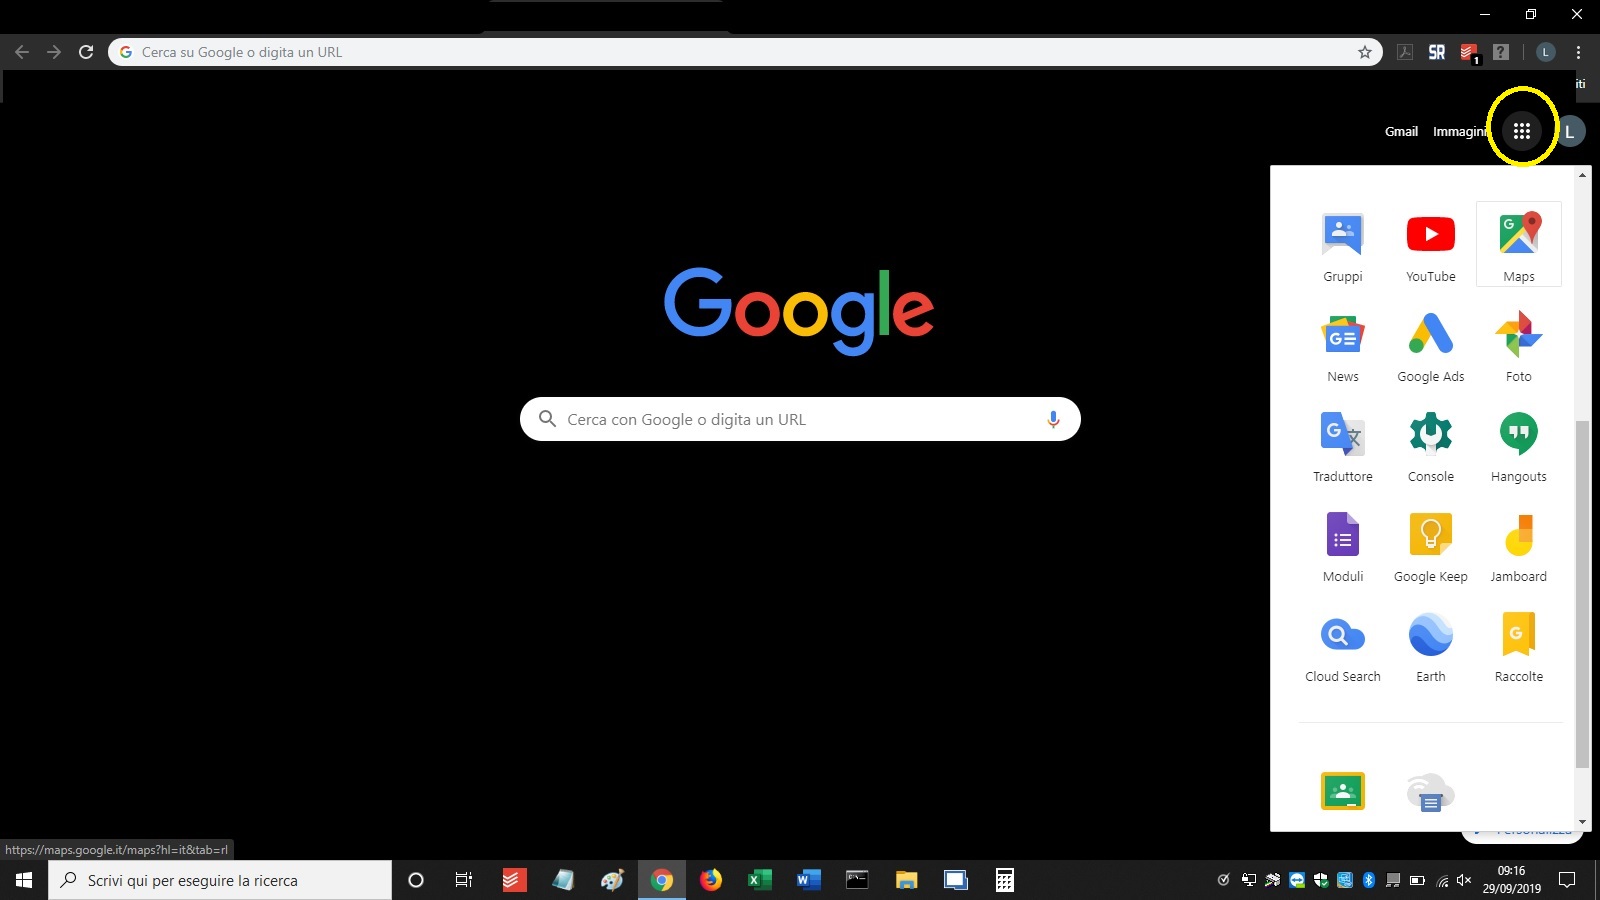Viewport: 1600px width, 900px height.
Task: Open Cortana from the taskbar
Action: [x=416, y=880]
